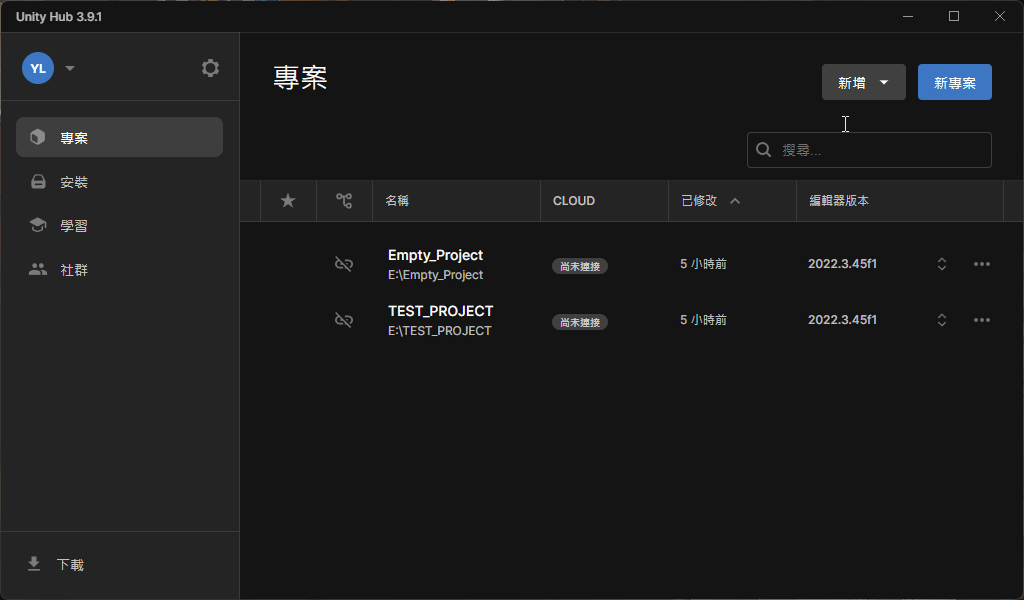Click the 新專案 button
Screen dimensions: 1024x600
tap(954, 82)
